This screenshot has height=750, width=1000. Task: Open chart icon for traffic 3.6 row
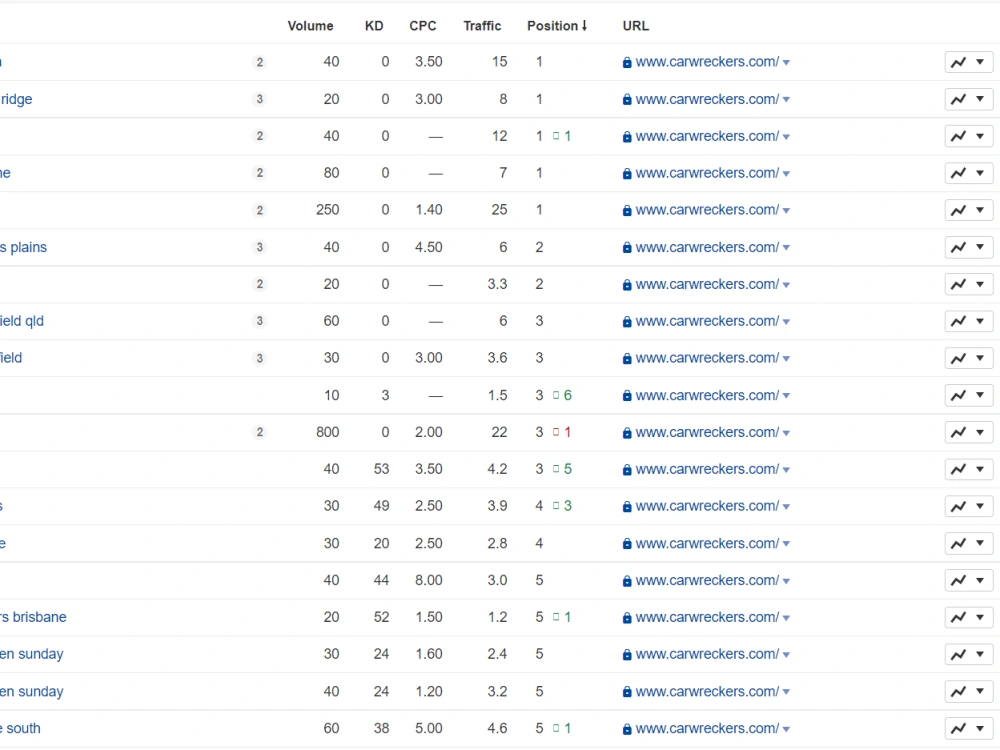click(958, 358)
